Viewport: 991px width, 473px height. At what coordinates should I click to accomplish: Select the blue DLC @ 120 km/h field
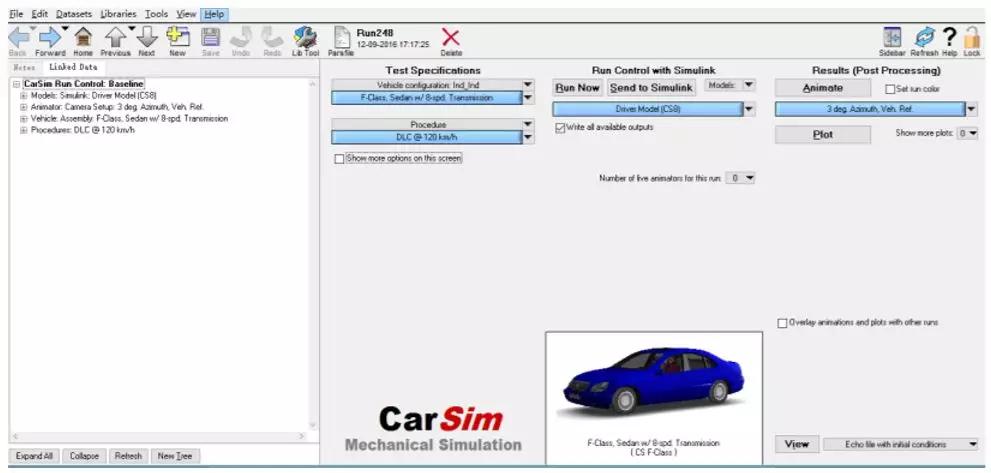point(427,138)
